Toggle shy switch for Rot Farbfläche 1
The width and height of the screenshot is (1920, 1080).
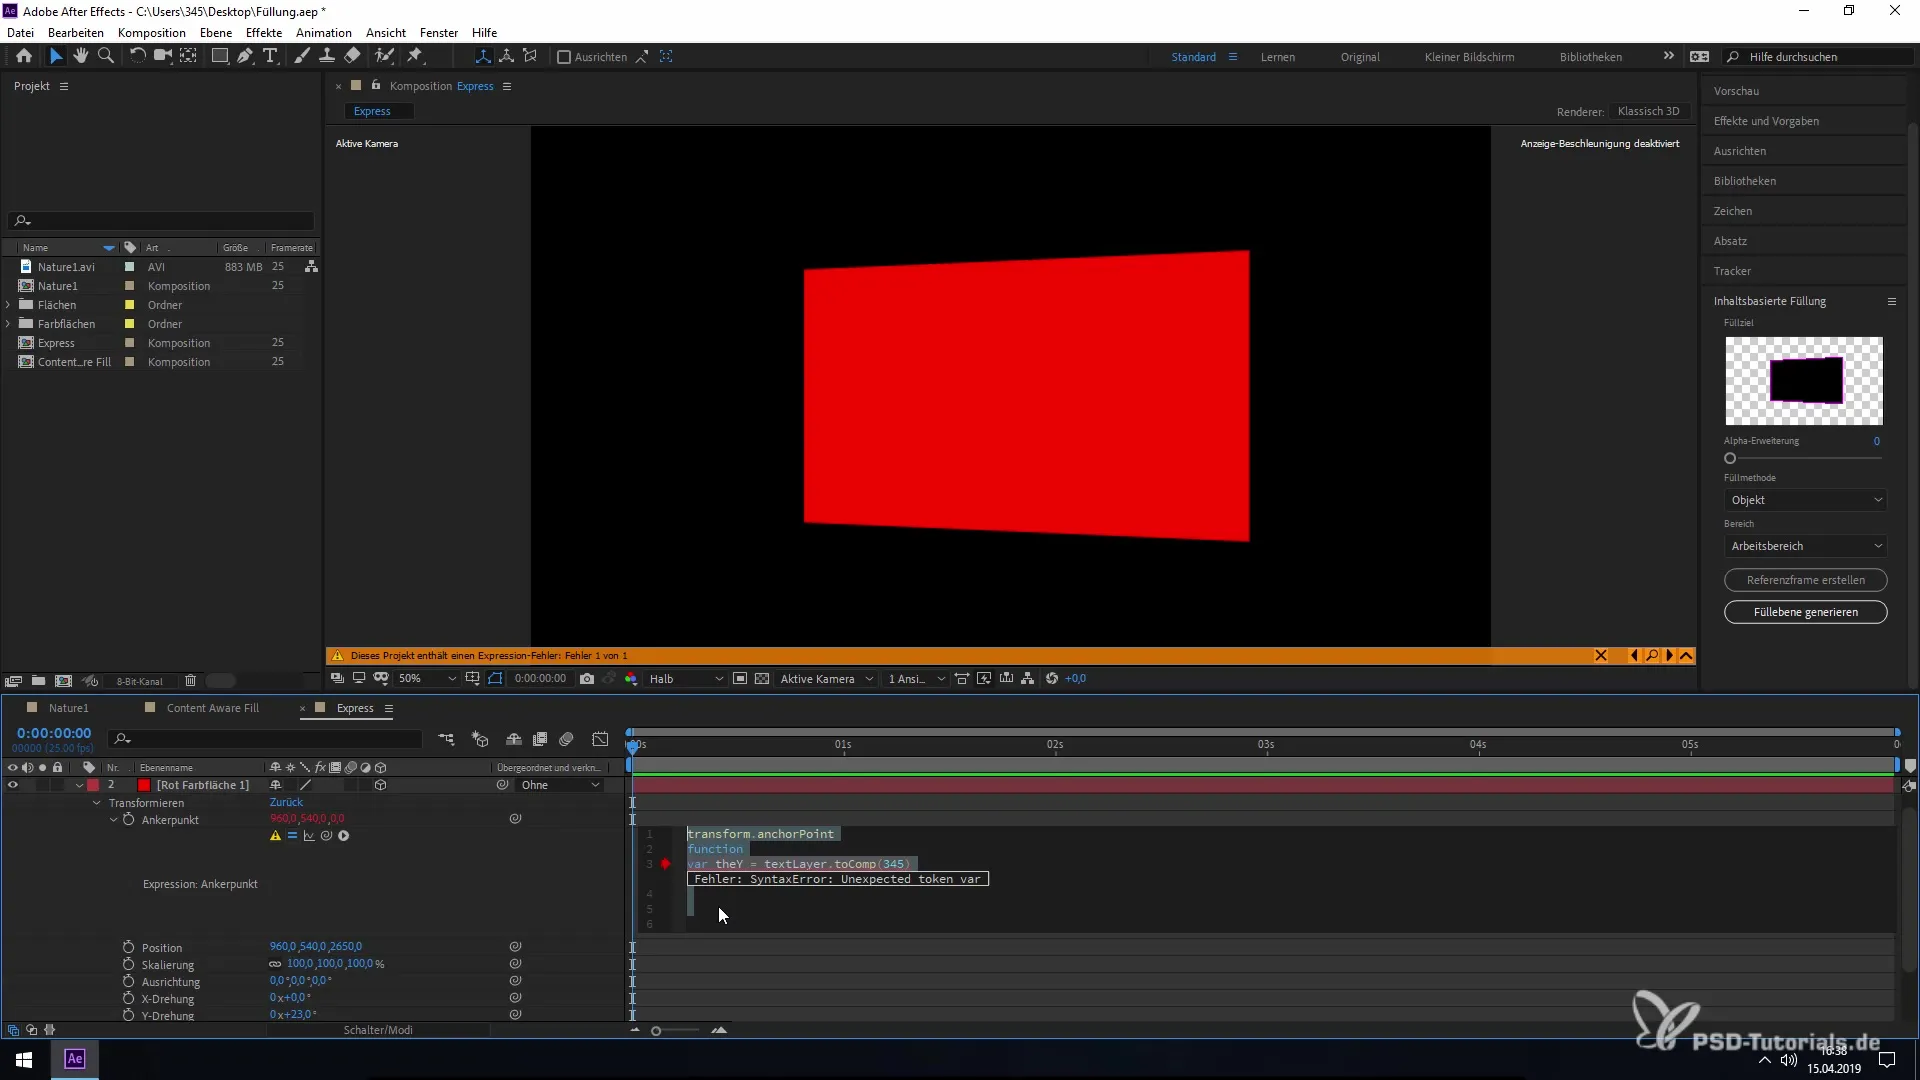coord(276,786)
